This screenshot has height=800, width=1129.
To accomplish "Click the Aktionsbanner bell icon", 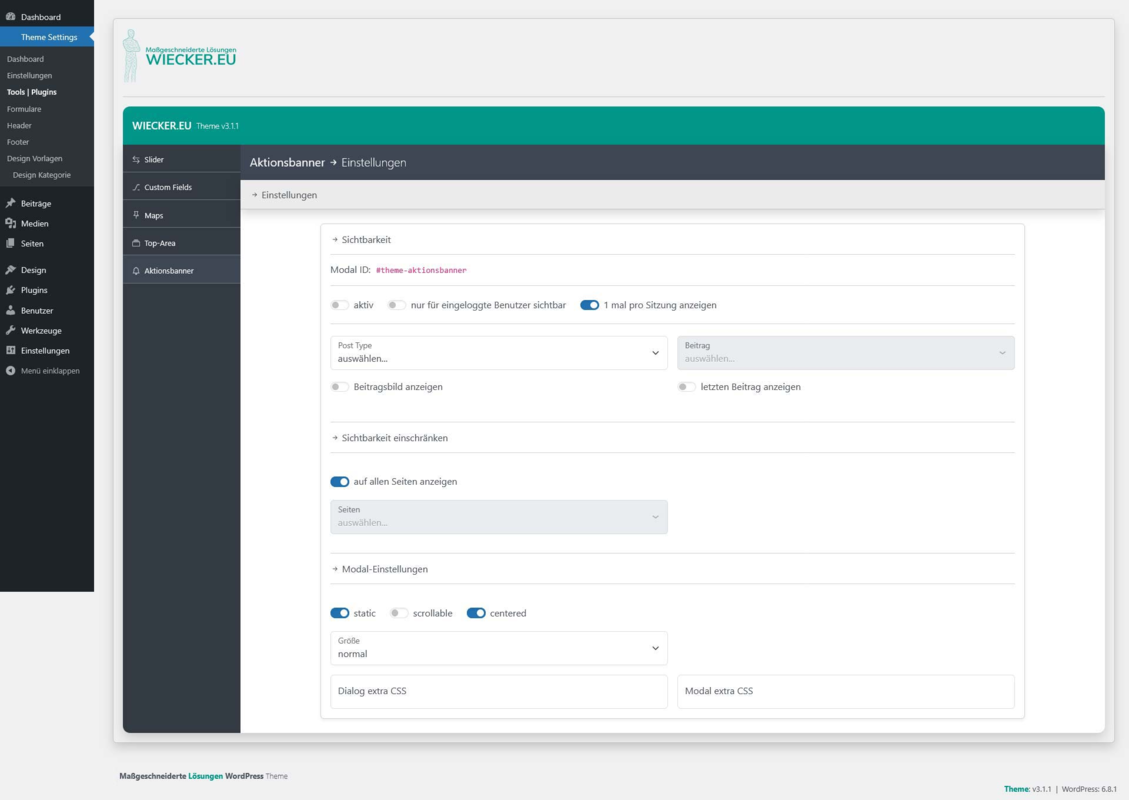I will (x=136, y=271).
